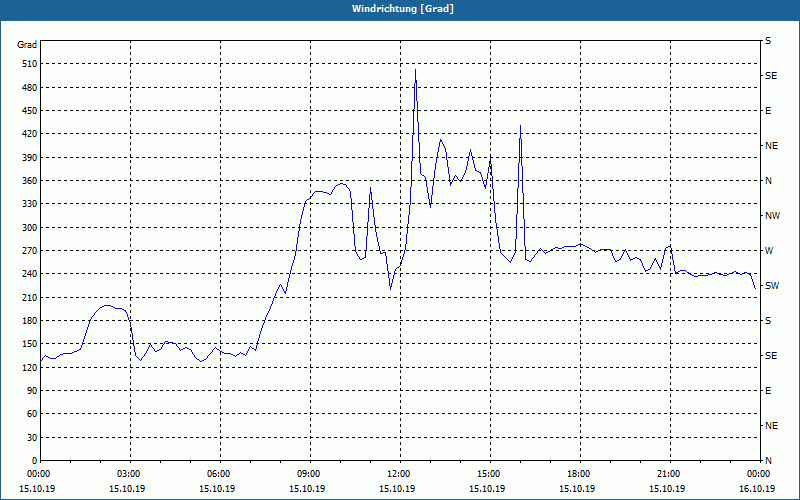800x500 pixels.
Task: Click the chart title 'Windrichtung [Grad]'
Action: click(x=403, y=9)
